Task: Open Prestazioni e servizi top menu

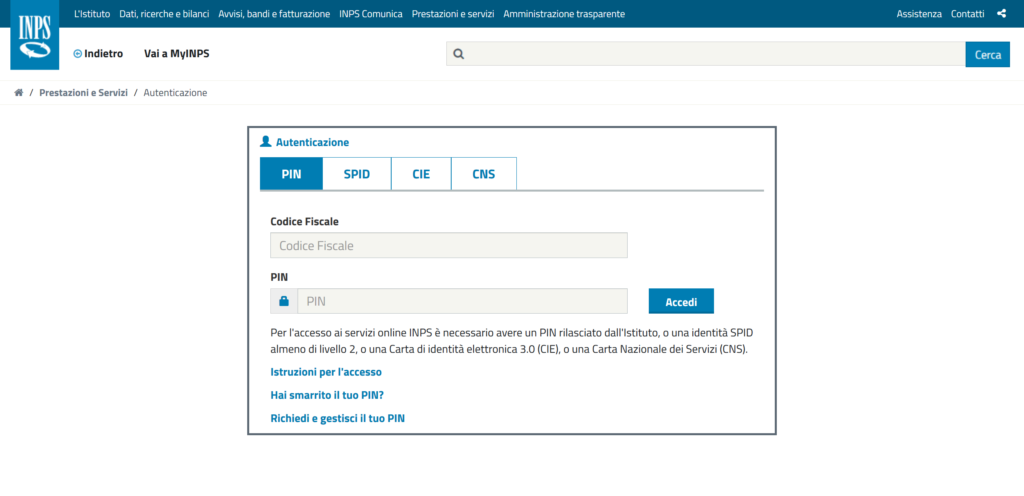Action: tap(453, 14)
